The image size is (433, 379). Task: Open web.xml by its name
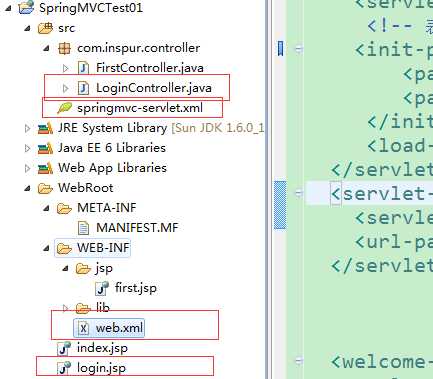point(119,328)
